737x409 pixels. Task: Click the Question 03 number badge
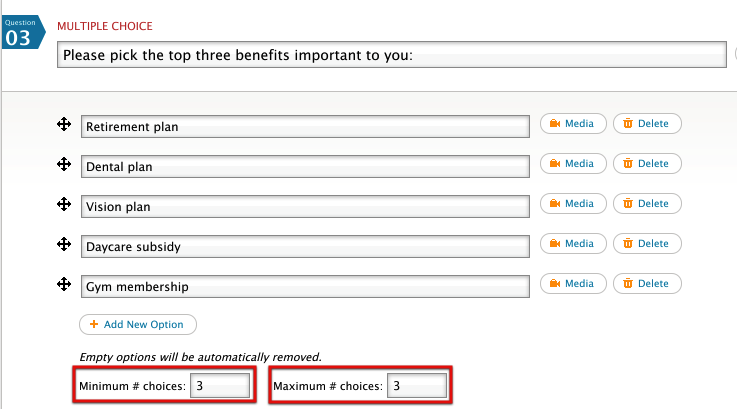click(19, 34)
